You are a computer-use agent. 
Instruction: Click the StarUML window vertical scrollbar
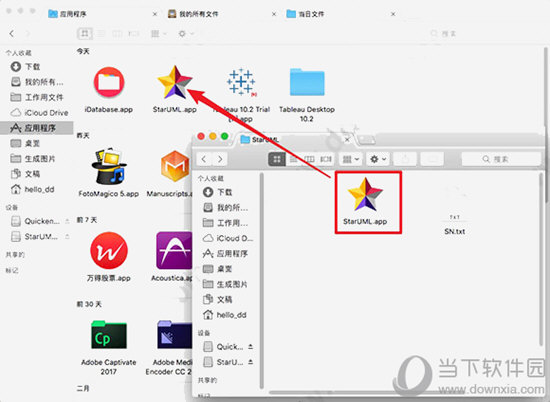click(542, 260)
